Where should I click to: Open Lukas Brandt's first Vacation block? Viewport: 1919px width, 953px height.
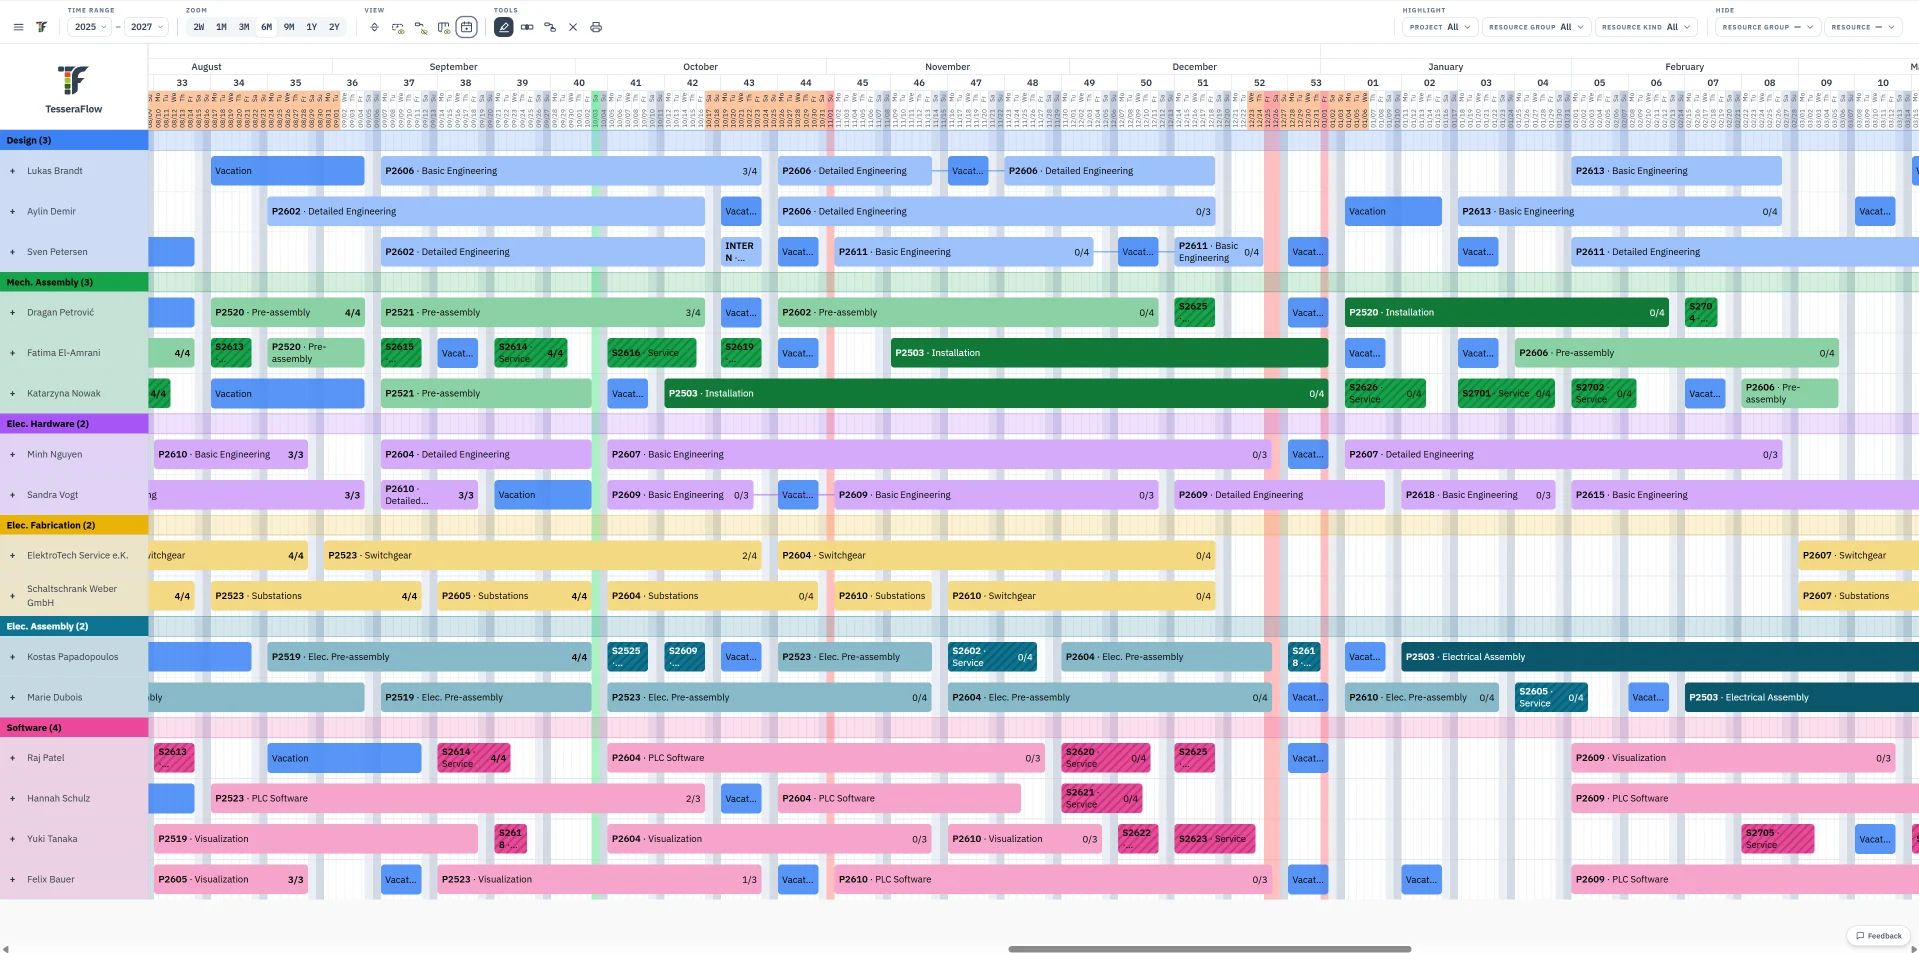click(x=288, y=171)
